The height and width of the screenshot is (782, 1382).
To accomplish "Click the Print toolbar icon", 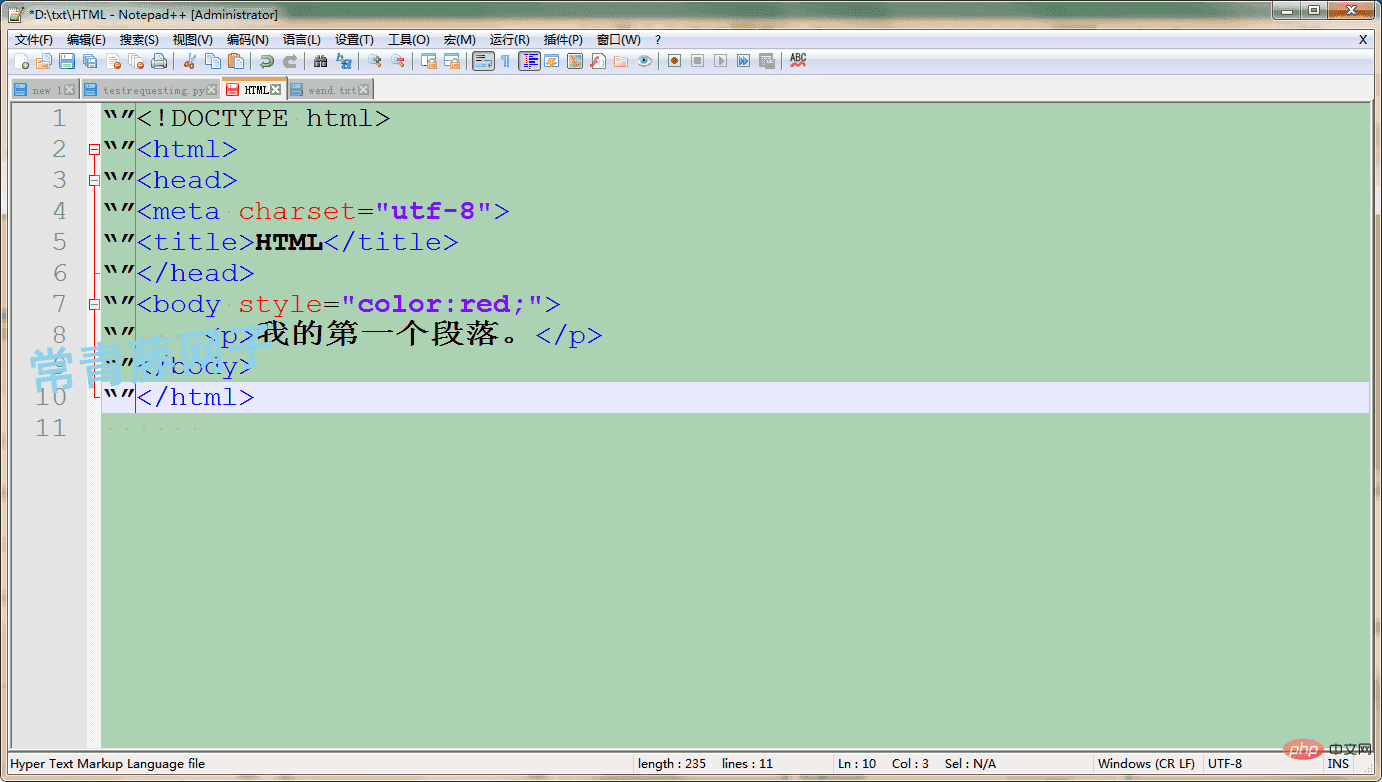I will click(159, 61).
